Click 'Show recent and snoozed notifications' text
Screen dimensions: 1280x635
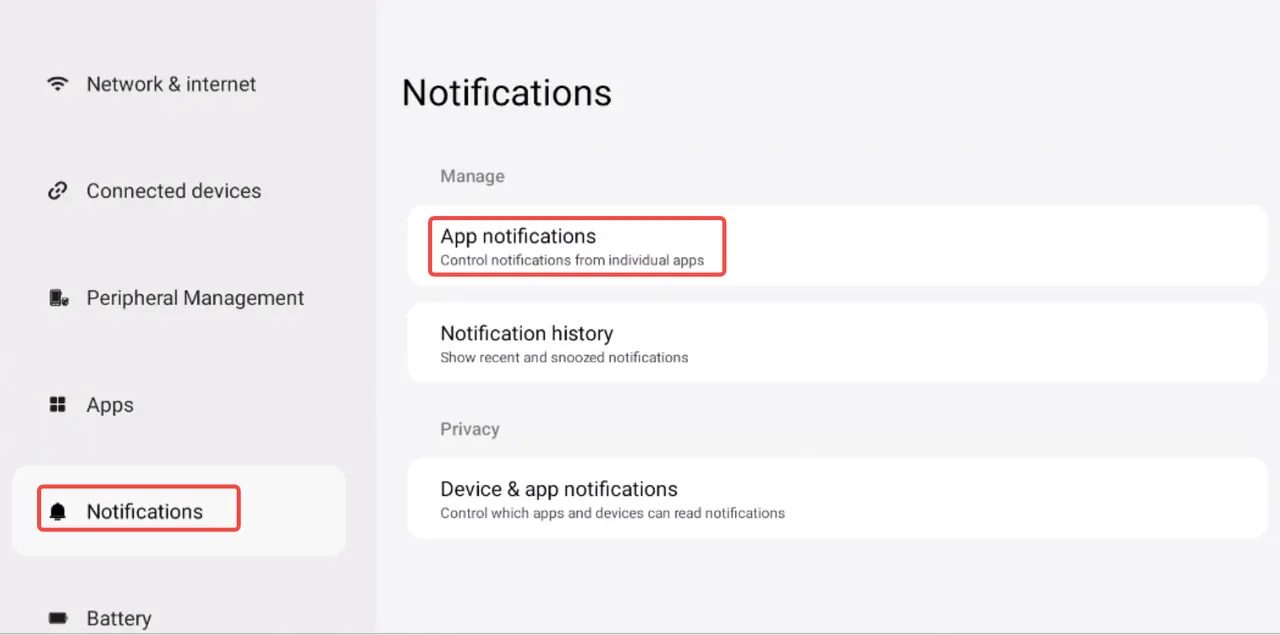click(564, 357)
